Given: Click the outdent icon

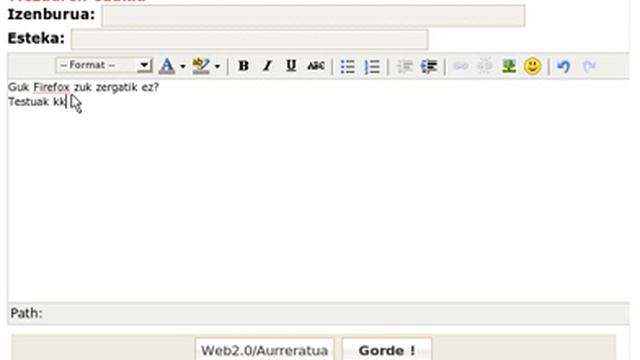Looking at the screenshot, I should [x=405, y=66].
